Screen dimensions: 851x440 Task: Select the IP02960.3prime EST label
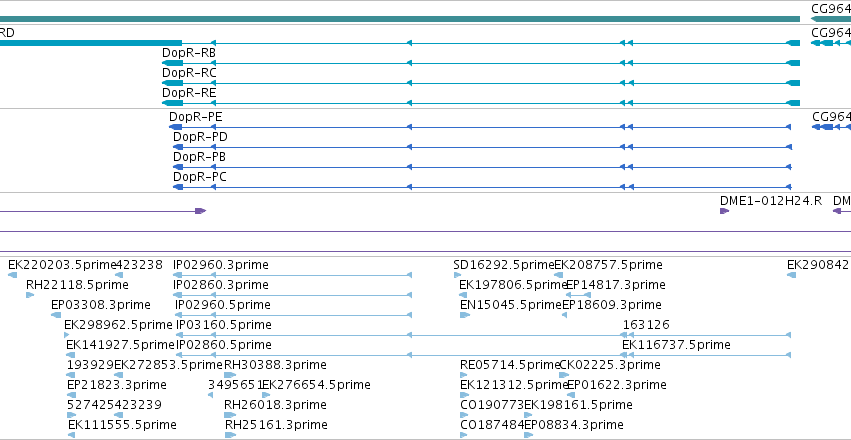coord(221,265)
